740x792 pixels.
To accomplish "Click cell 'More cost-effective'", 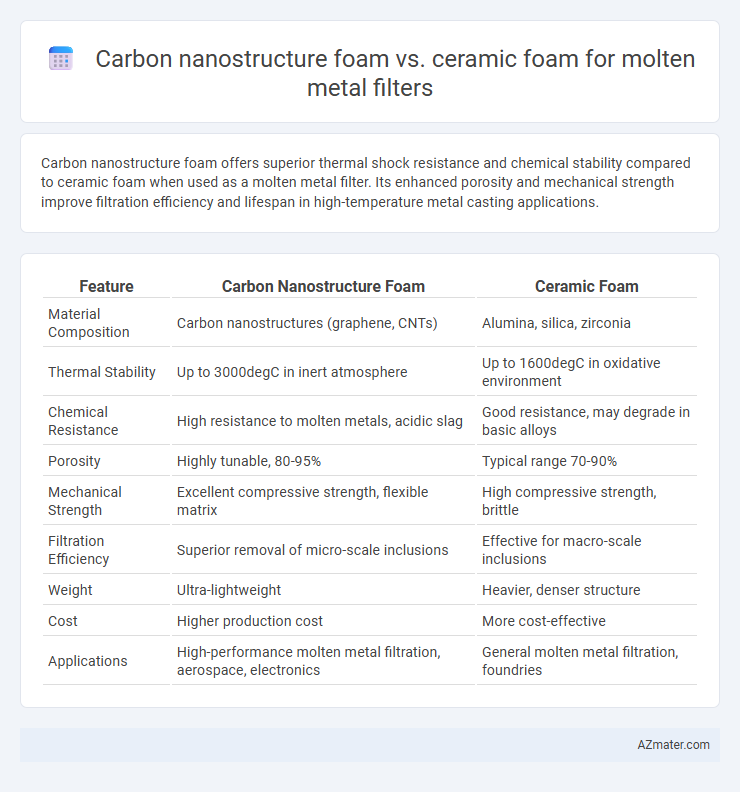I will 544,620.
